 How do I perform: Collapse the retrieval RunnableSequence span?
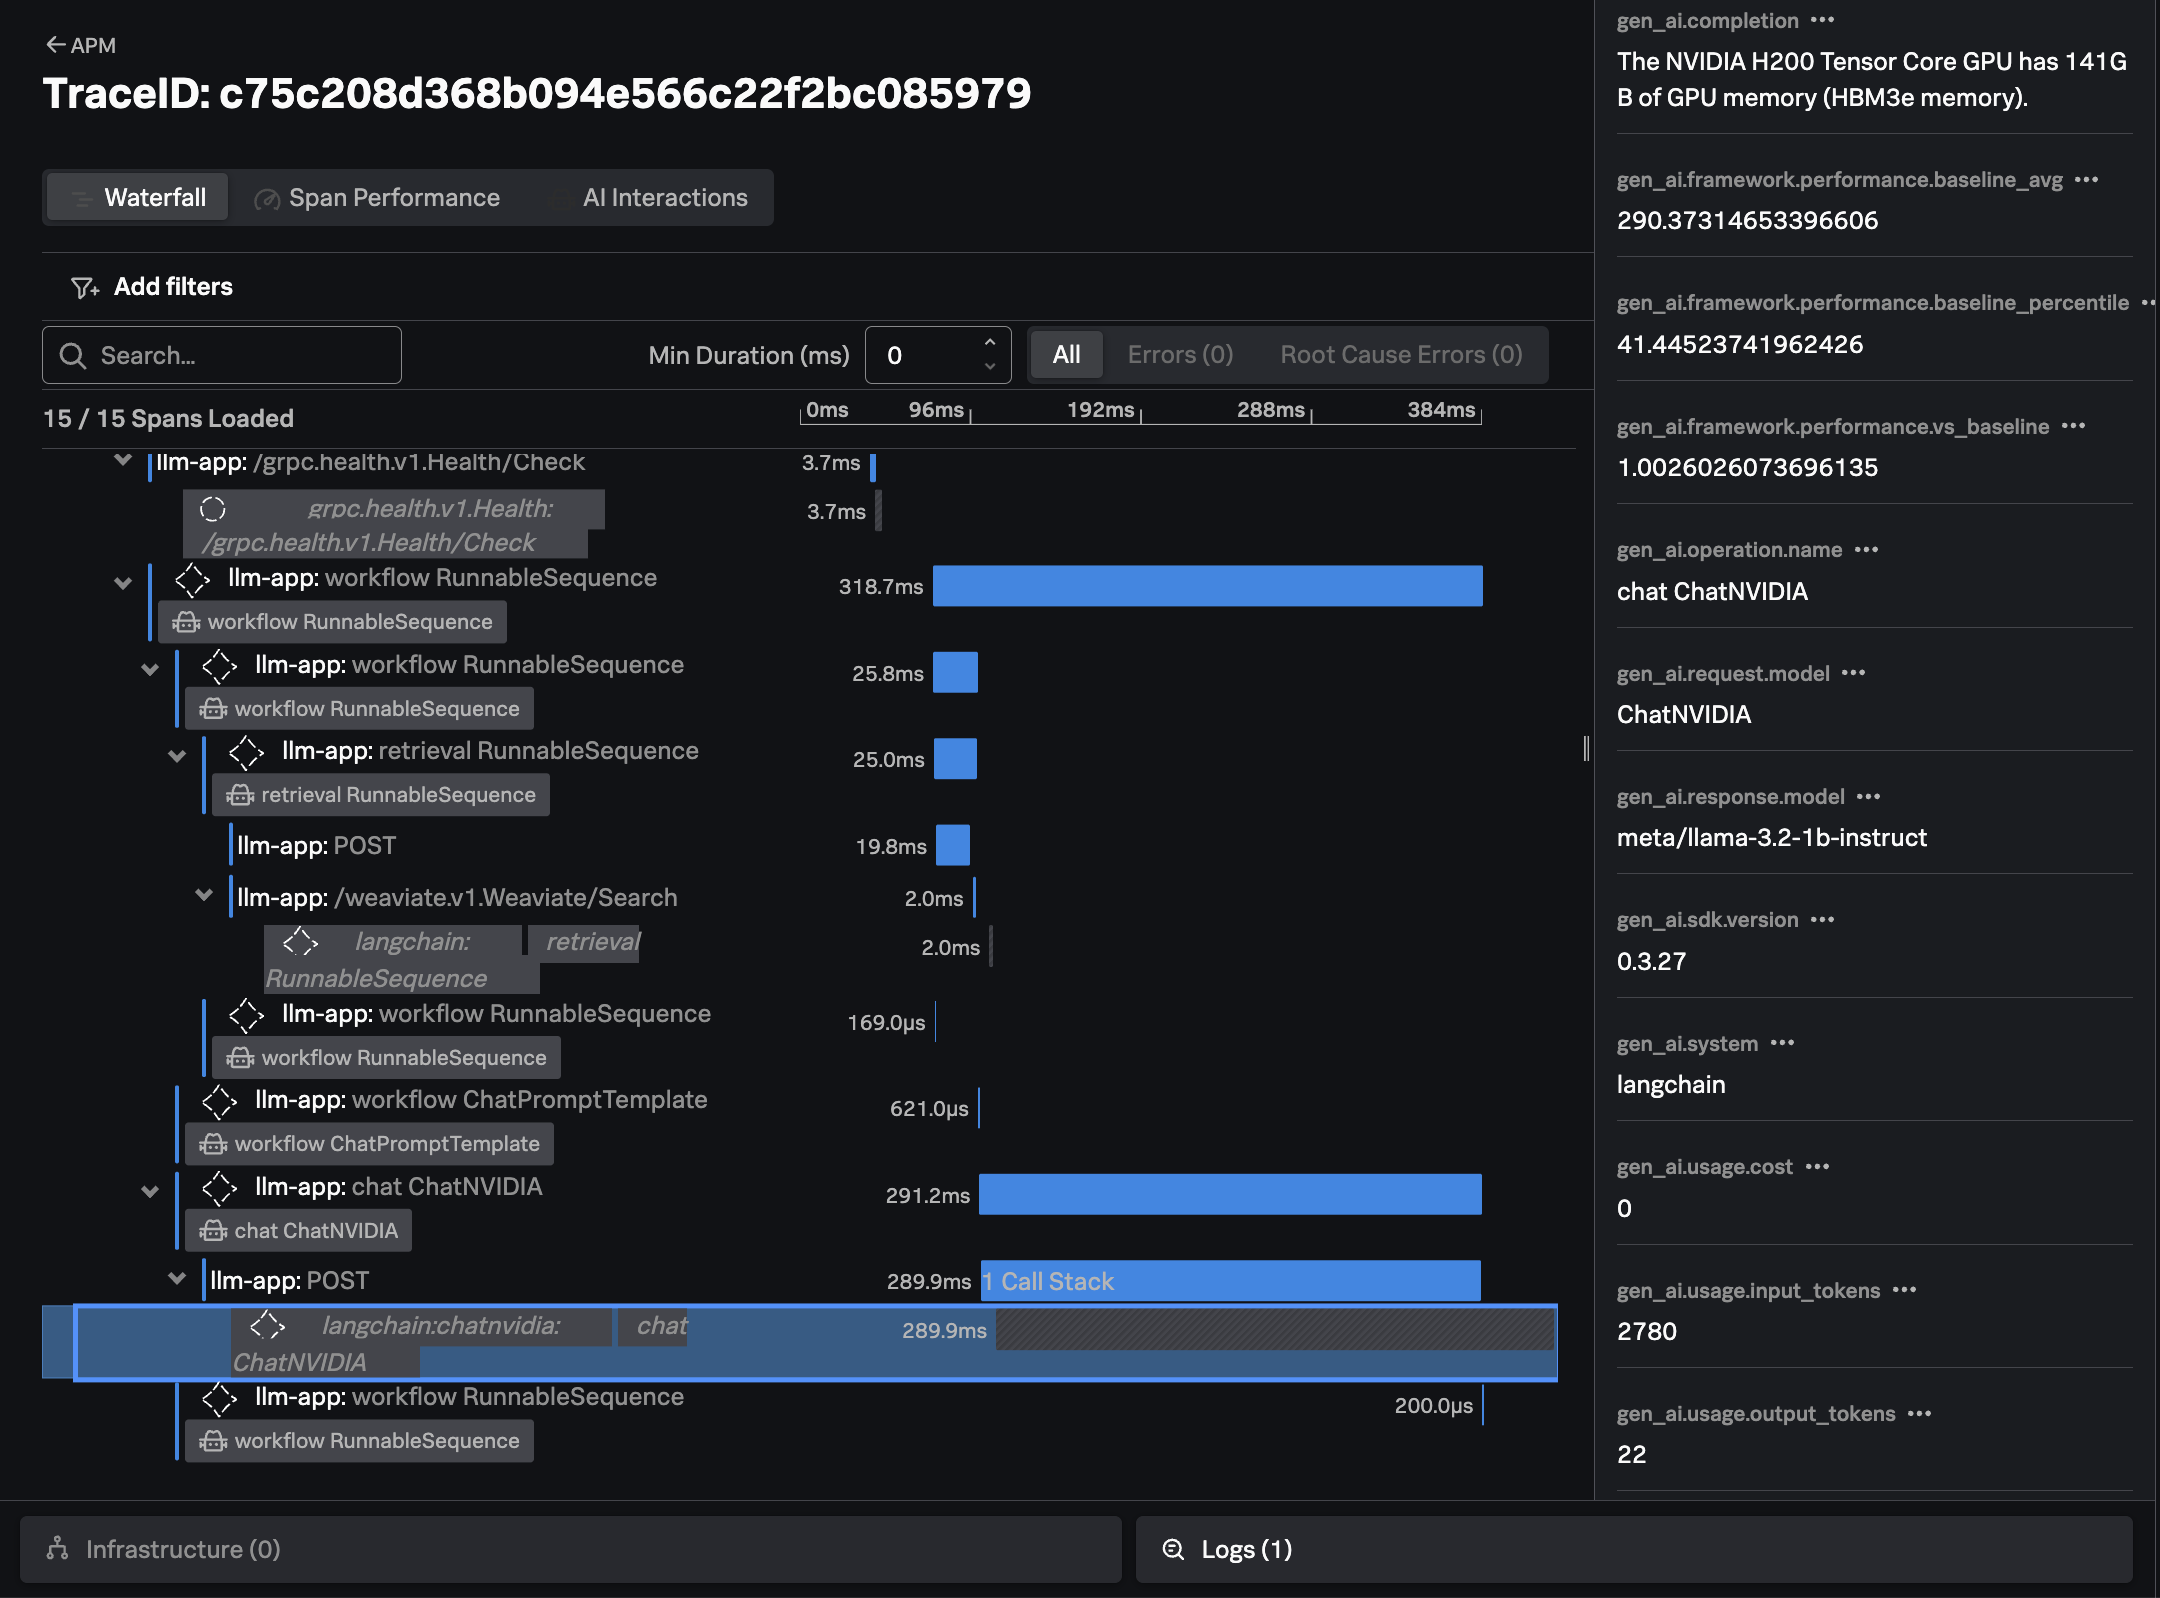[177, 756]
